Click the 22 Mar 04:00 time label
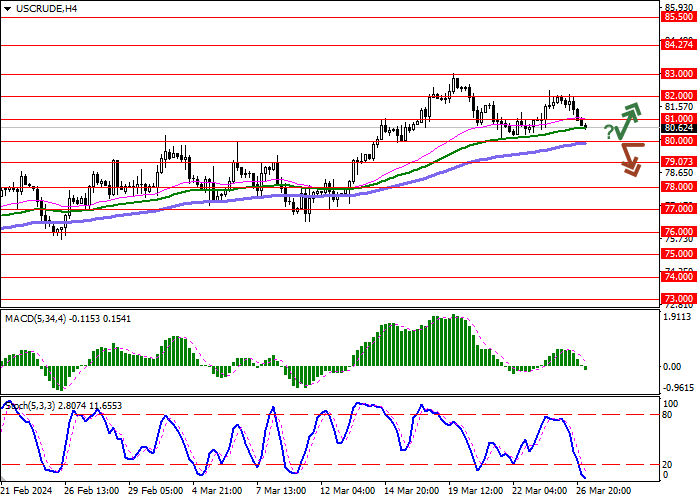Screen dimensions: 700x500 [x=540, y=491]
